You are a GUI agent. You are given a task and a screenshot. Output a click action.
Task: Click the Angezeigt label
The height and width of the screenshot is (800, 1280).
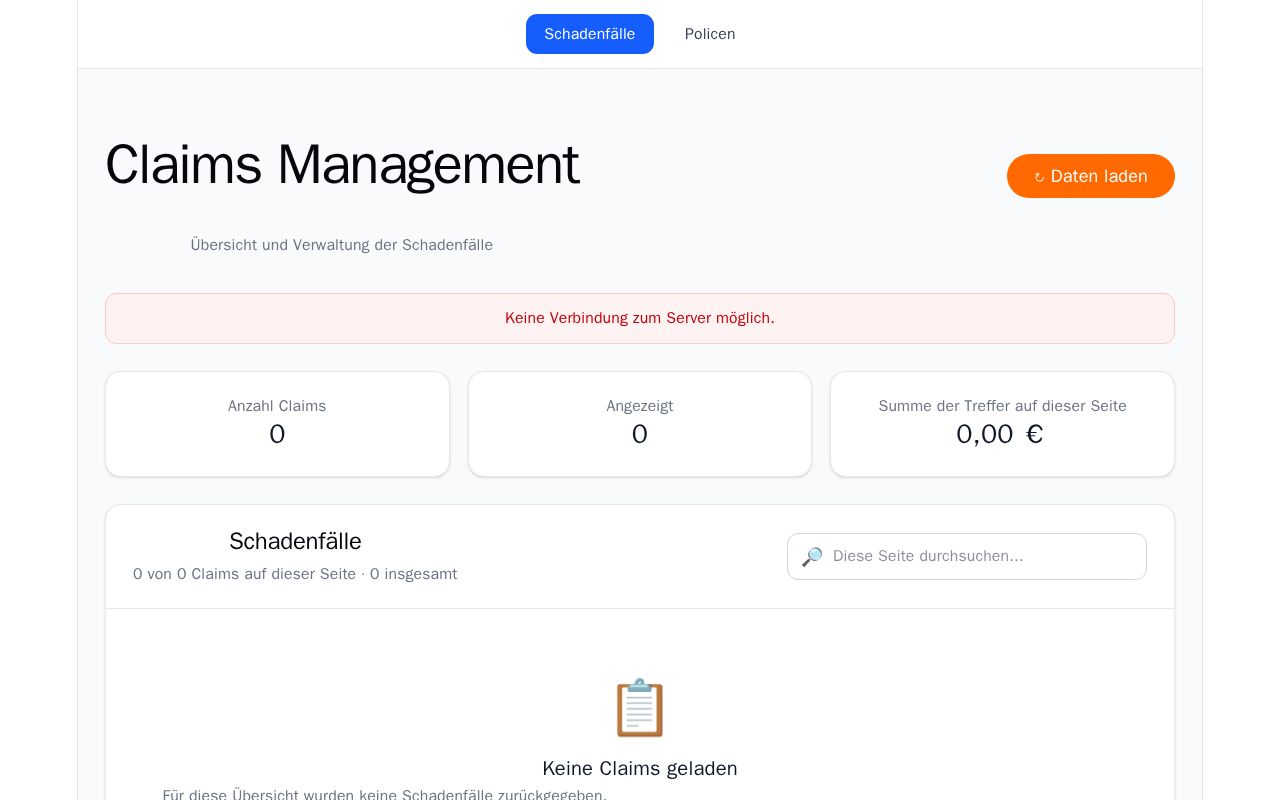[x=640, y=406]
